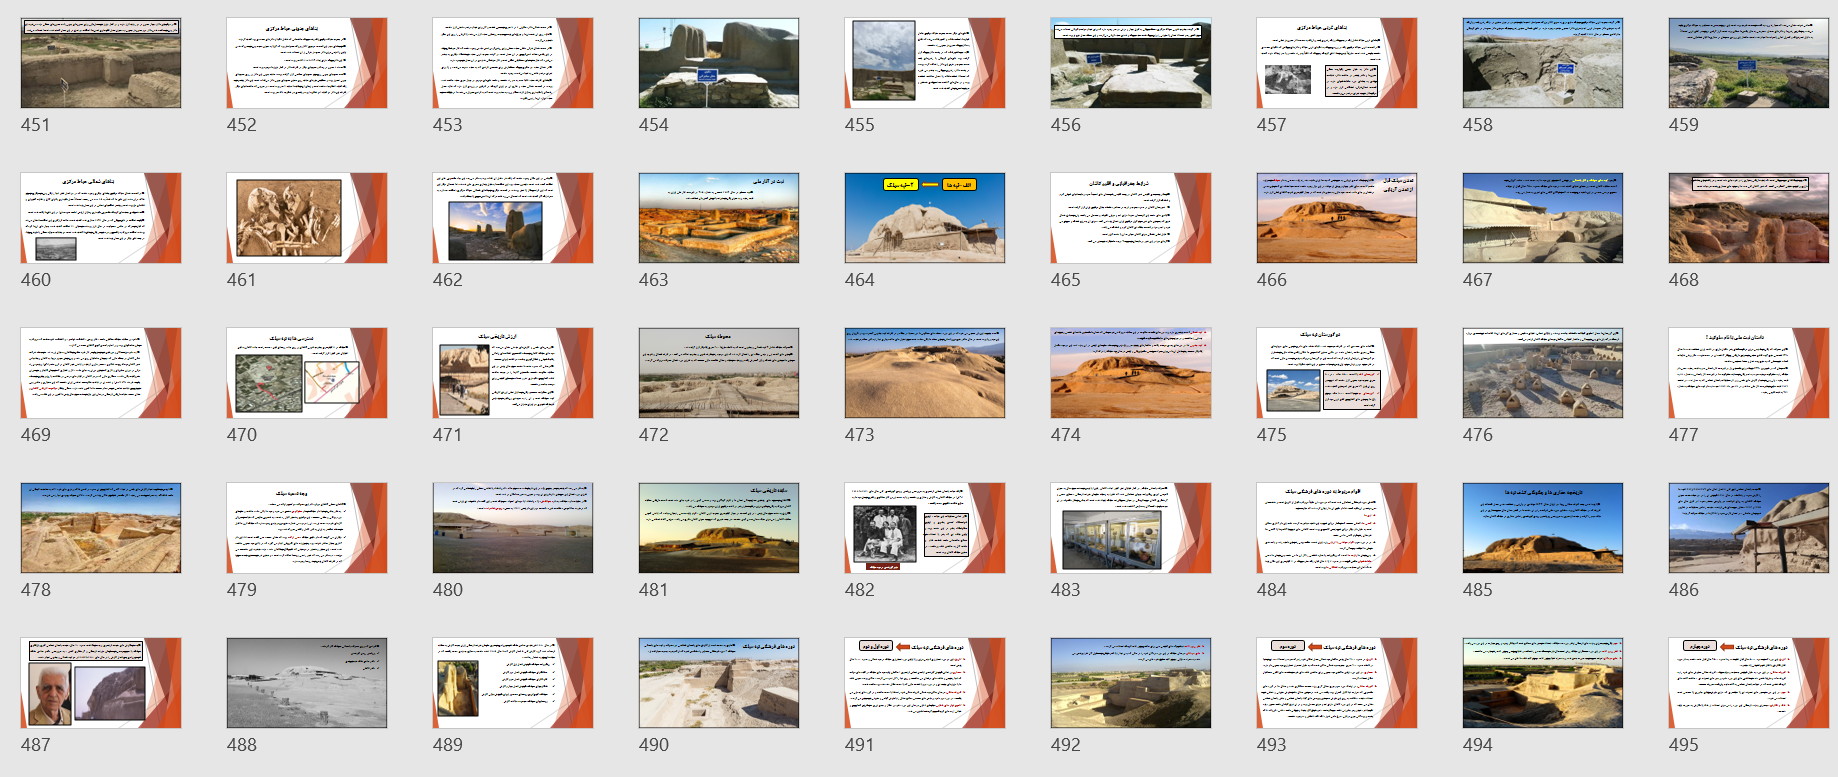Open slide 461 with skeleton burial photo
Viewport: 1838px width, 777px height.
click(x=306, y=218)
